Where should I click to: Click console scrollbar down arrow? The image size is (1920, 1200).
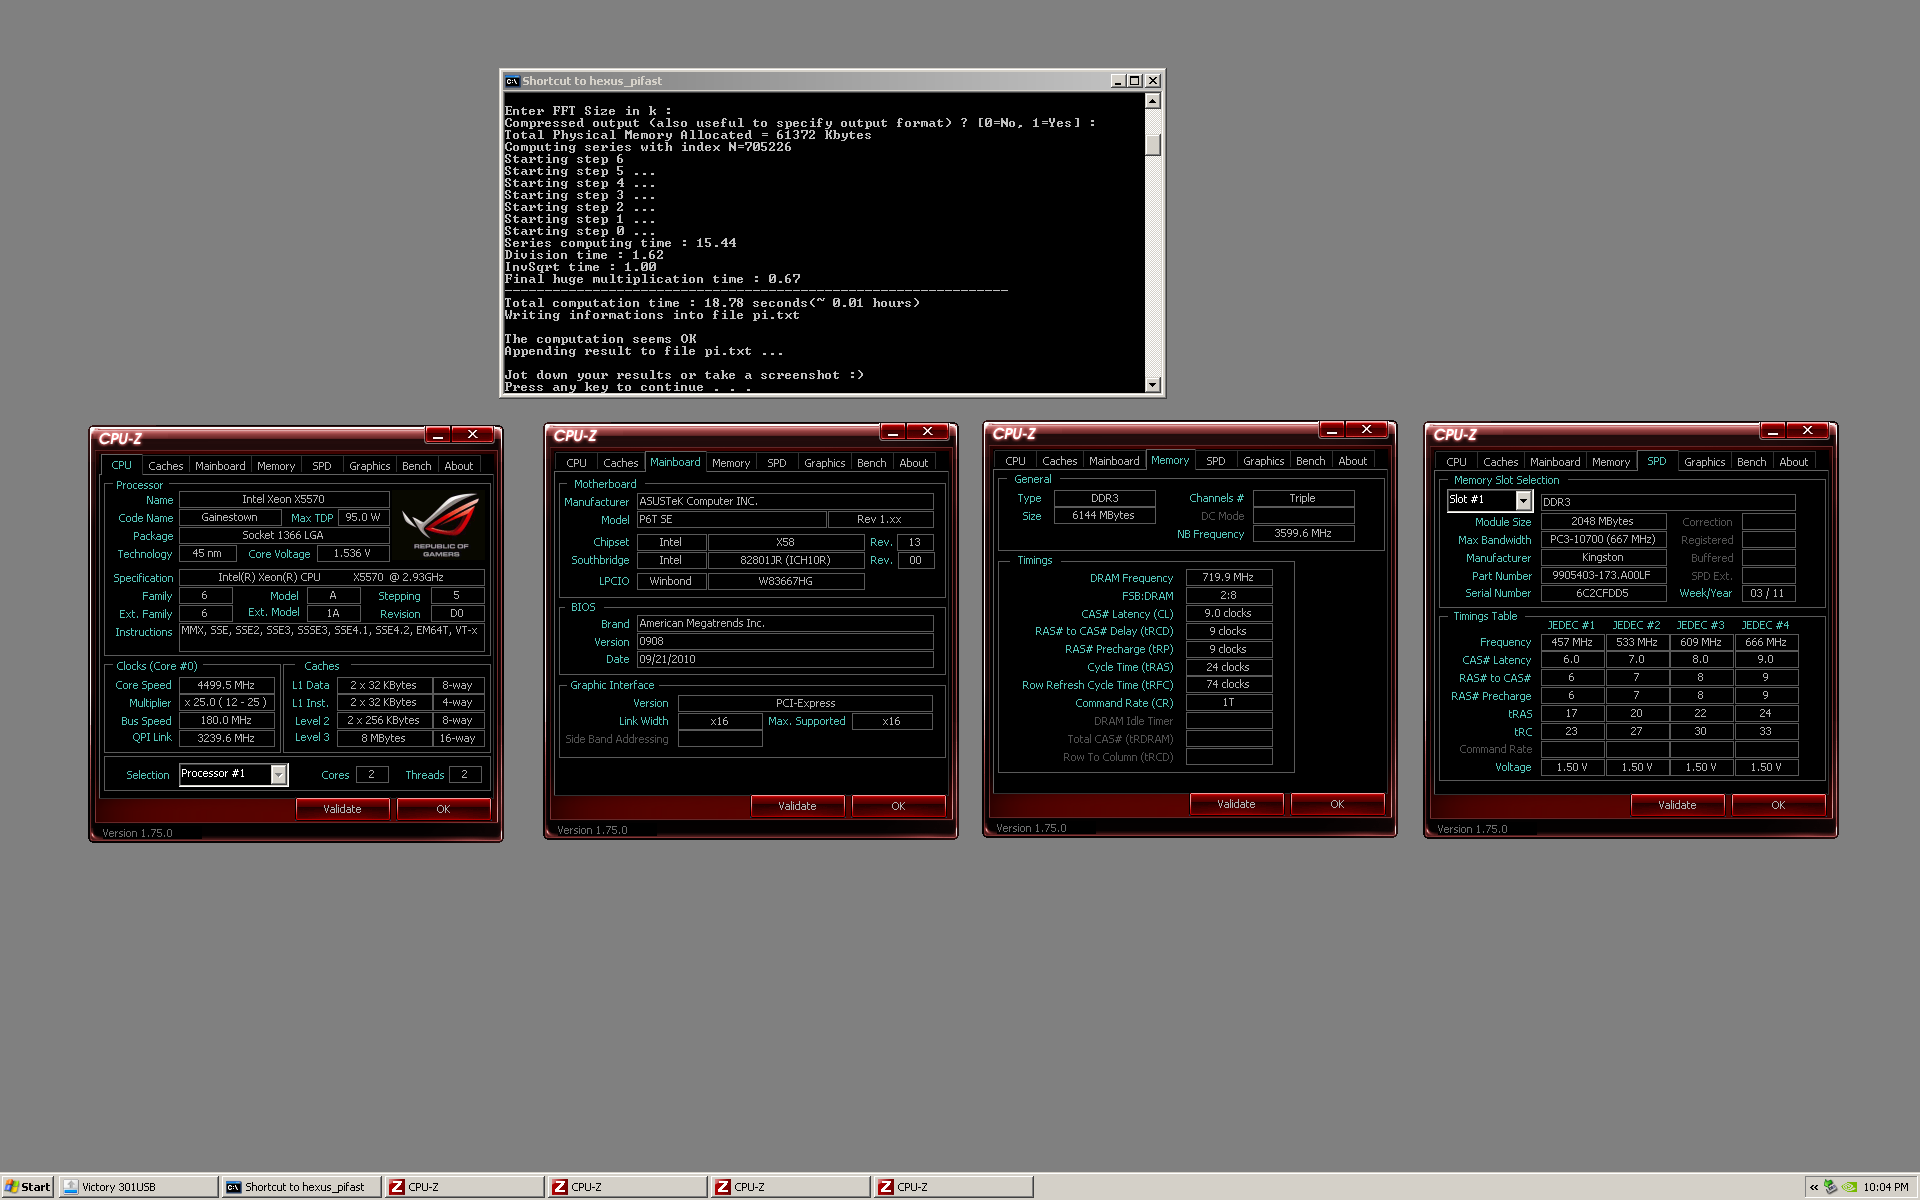coord(1153,385)
